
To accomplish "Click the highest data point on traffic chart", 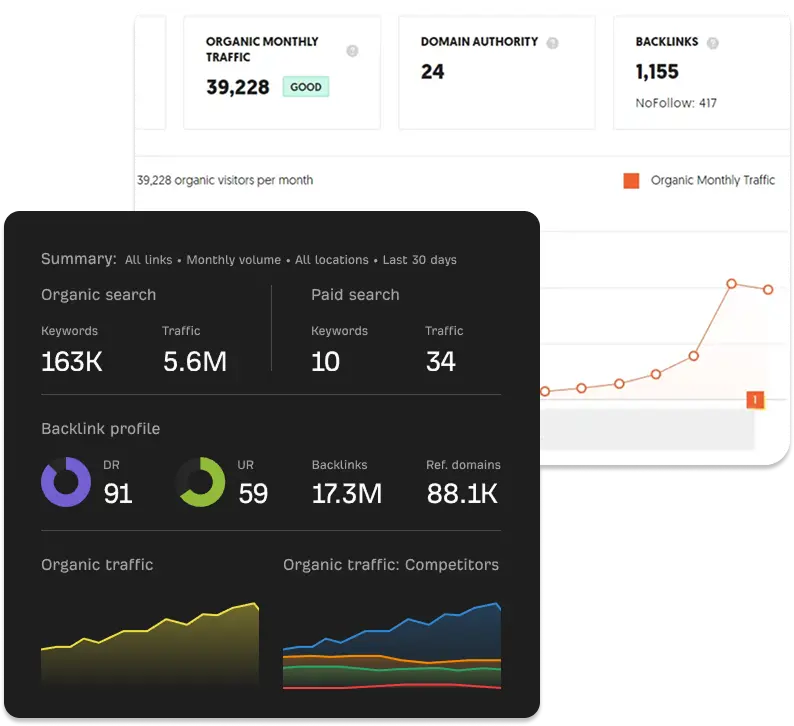I will (731, 284).
